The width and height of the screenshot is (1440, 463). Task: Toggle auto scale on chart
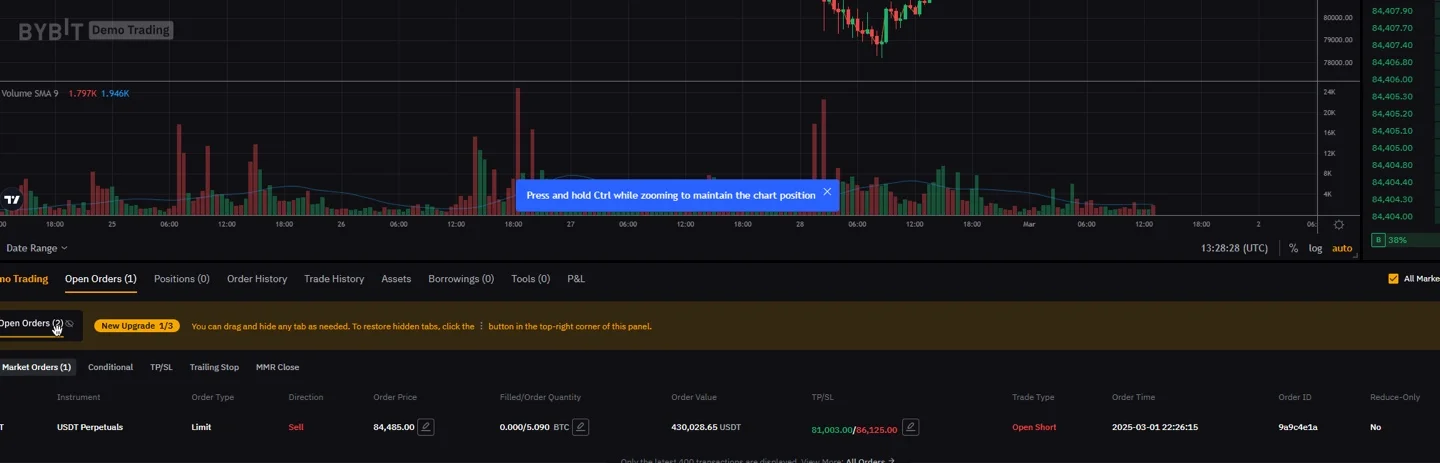click(x=1341, y=248)
